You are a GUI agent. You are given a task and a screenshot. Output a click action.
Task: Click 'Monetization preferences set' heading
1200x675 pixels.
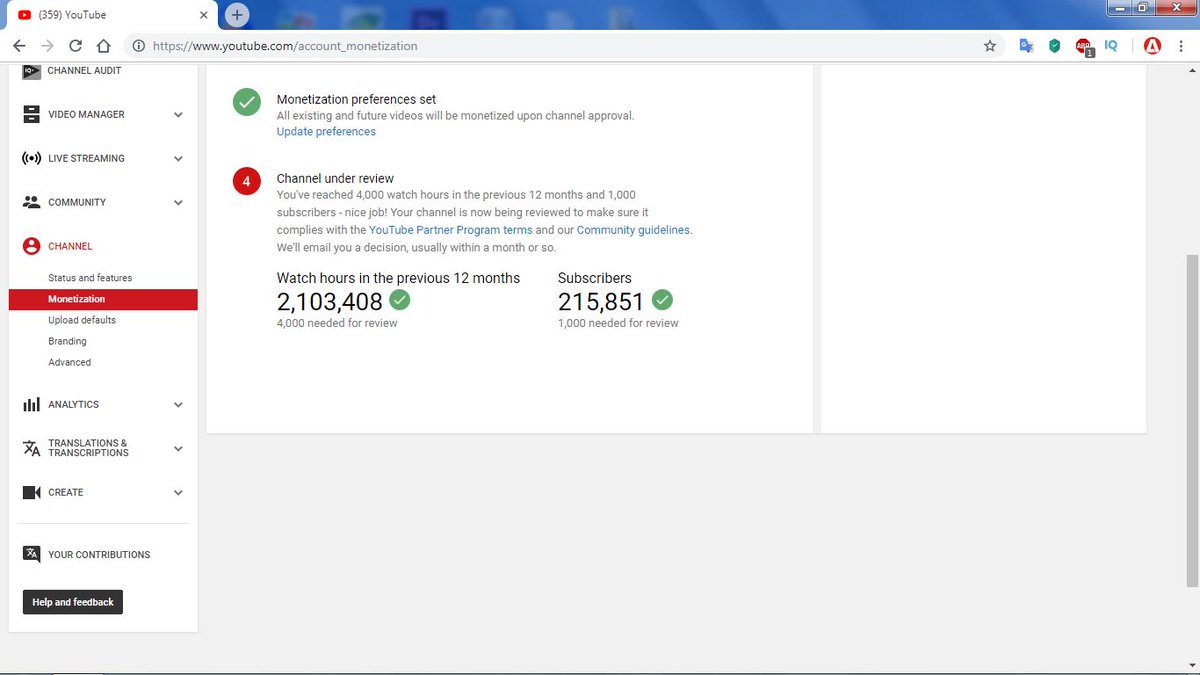[x=356, y=99]
